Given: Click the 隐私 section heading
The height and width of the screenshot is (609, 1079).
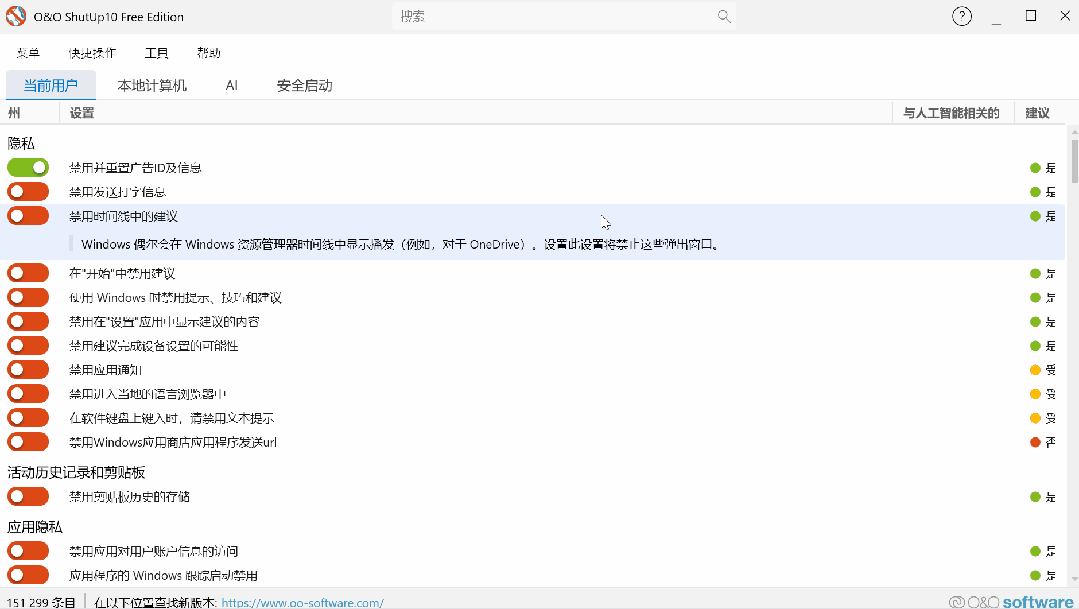Looking at the screenshot, I should click(x=21, y=143).
